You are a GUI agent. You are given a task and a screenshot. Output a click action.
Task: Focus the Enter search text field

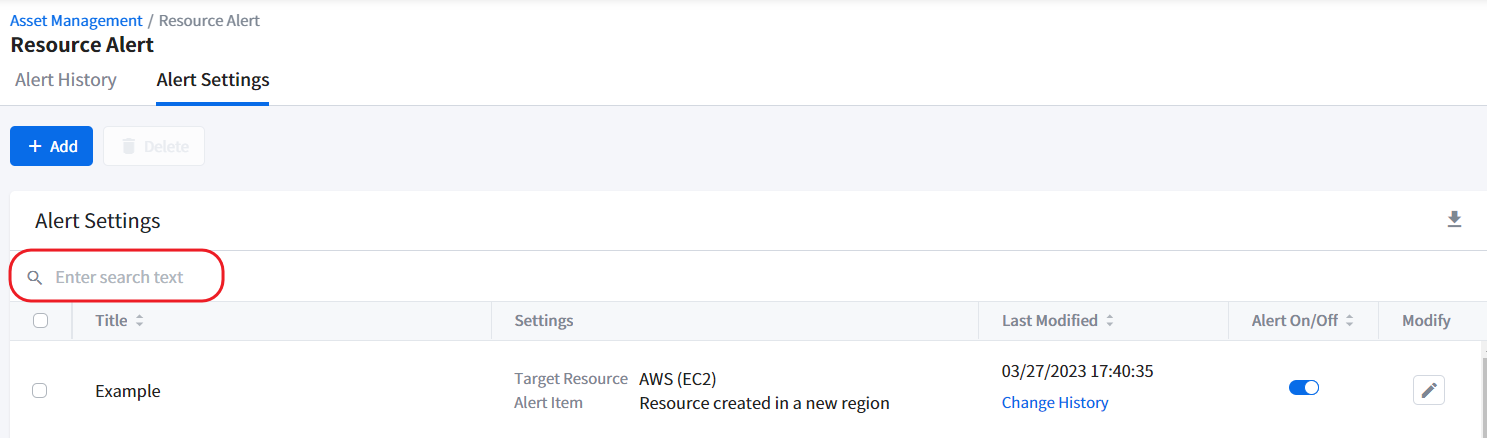point(130,278)
